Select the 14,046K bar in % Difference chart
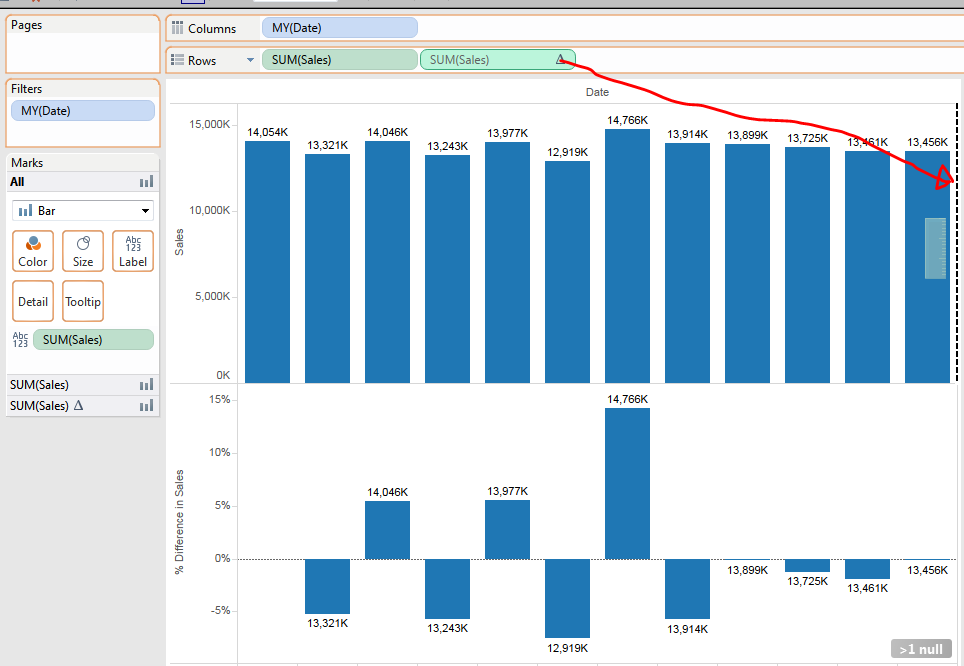Screen dimensions: 964x666 click(x=387, y=530)
